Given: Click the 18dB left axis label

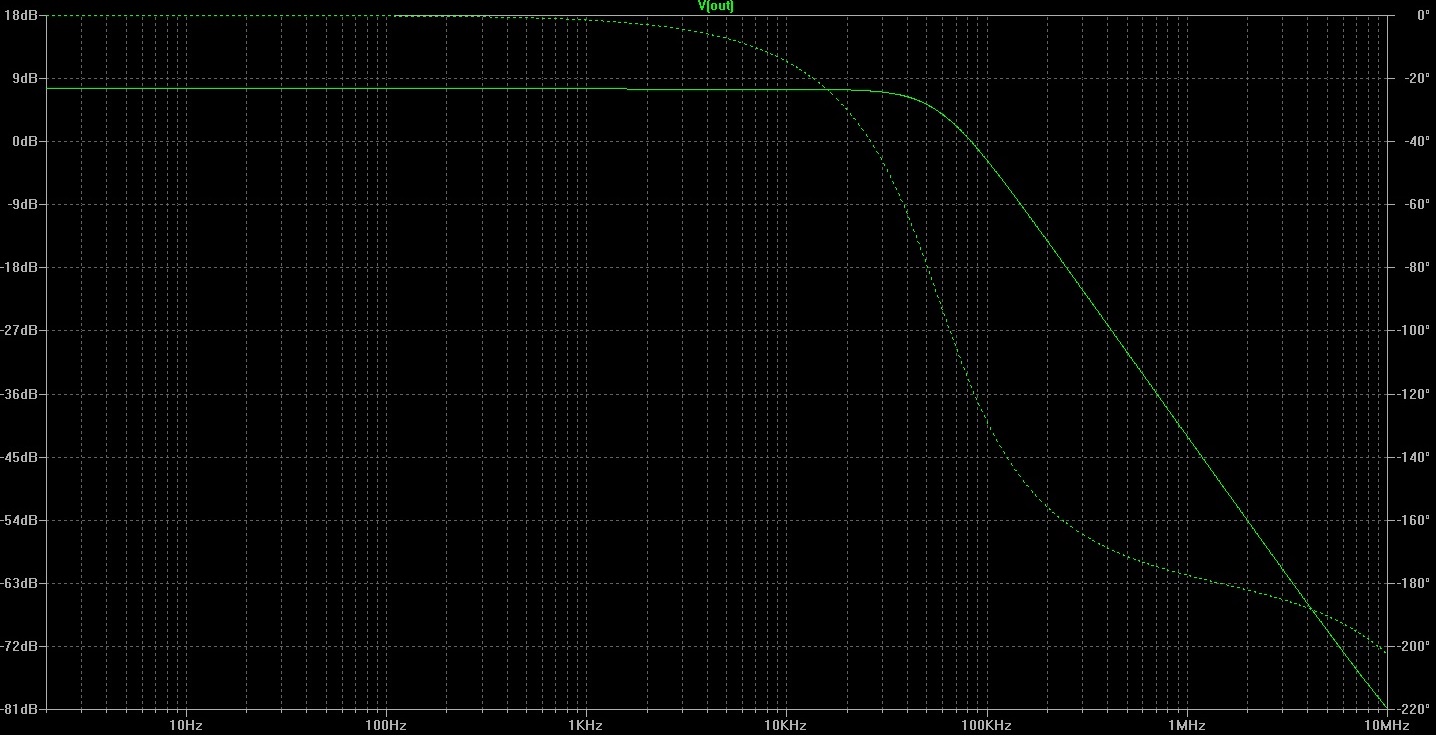Looking at the screenshot, I should pyautogui.click(x=23, y=15).
